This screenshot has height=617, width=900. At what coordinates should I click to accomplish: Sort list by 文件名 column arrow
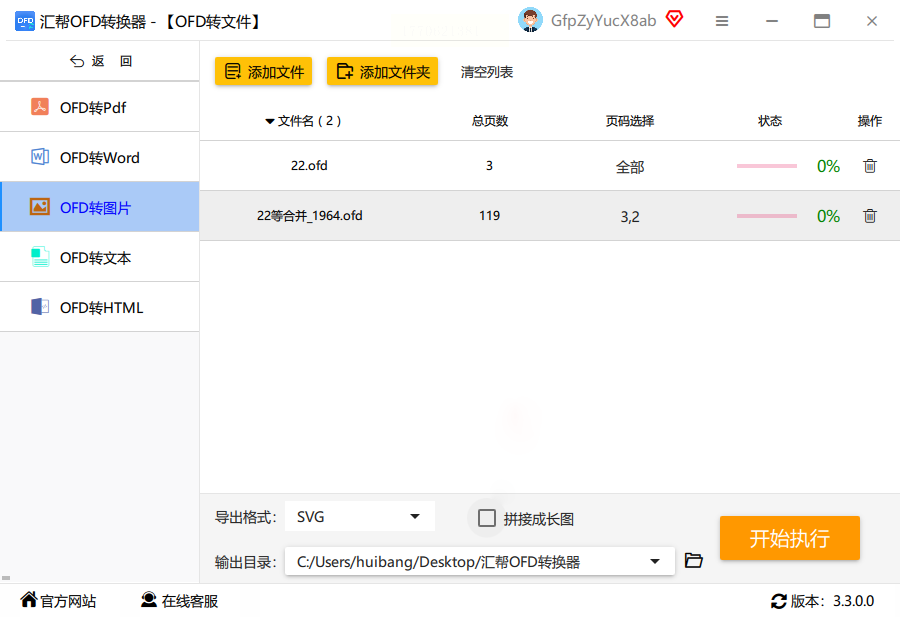click(x=270, y=122)
